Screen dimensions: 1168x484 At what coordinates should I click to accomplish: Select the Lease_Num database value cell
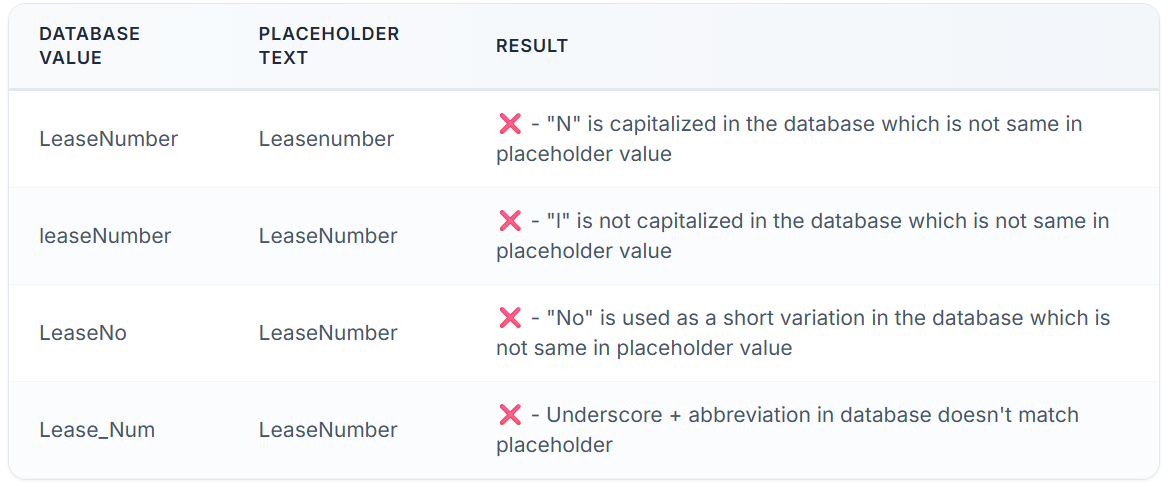tap(97, 430)
